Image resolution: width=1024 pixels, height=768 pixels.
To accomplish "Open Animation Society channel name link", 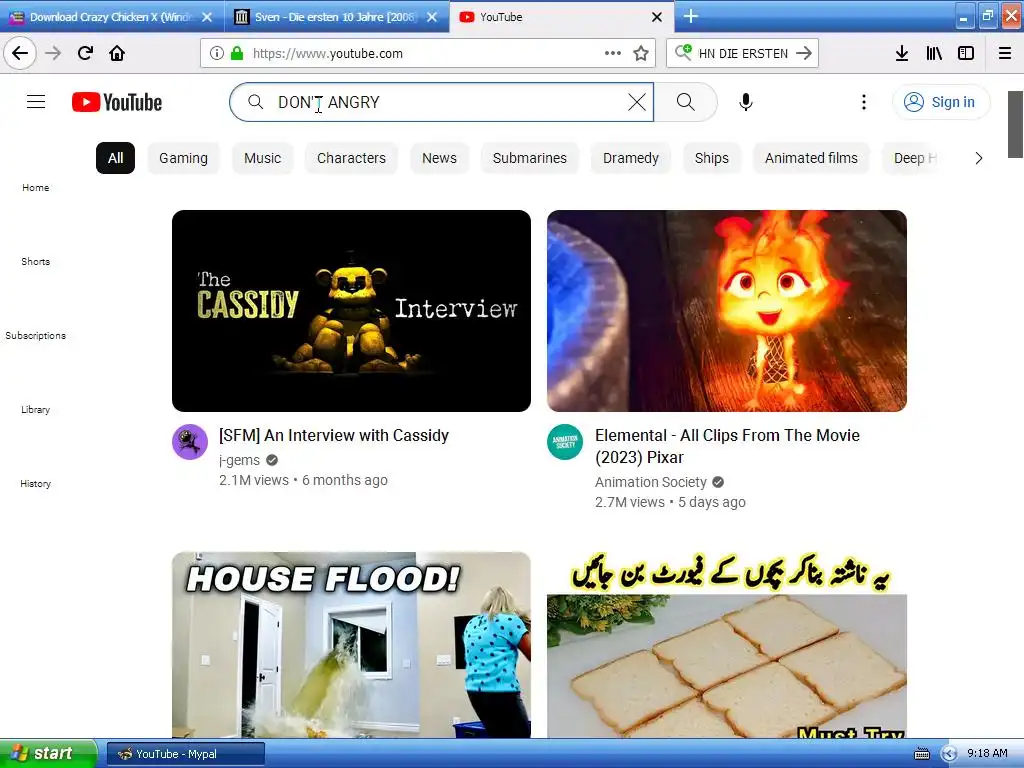I will click(x=650, y=483).
